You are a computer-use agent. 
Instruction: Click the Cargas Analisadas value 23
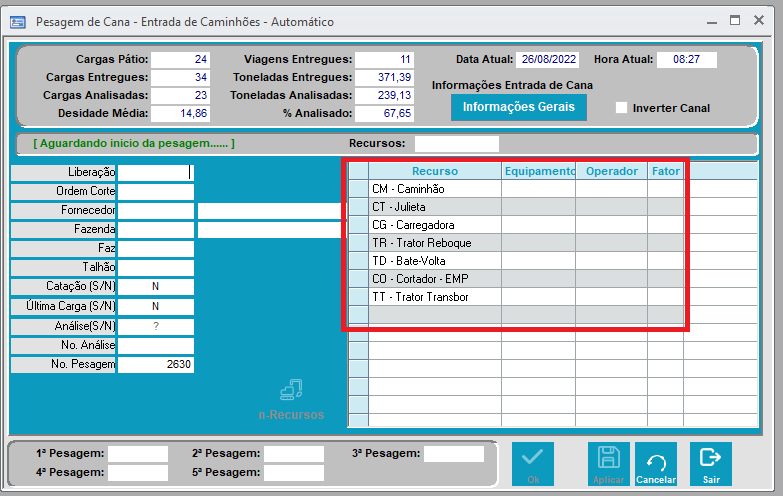(180, 95)
